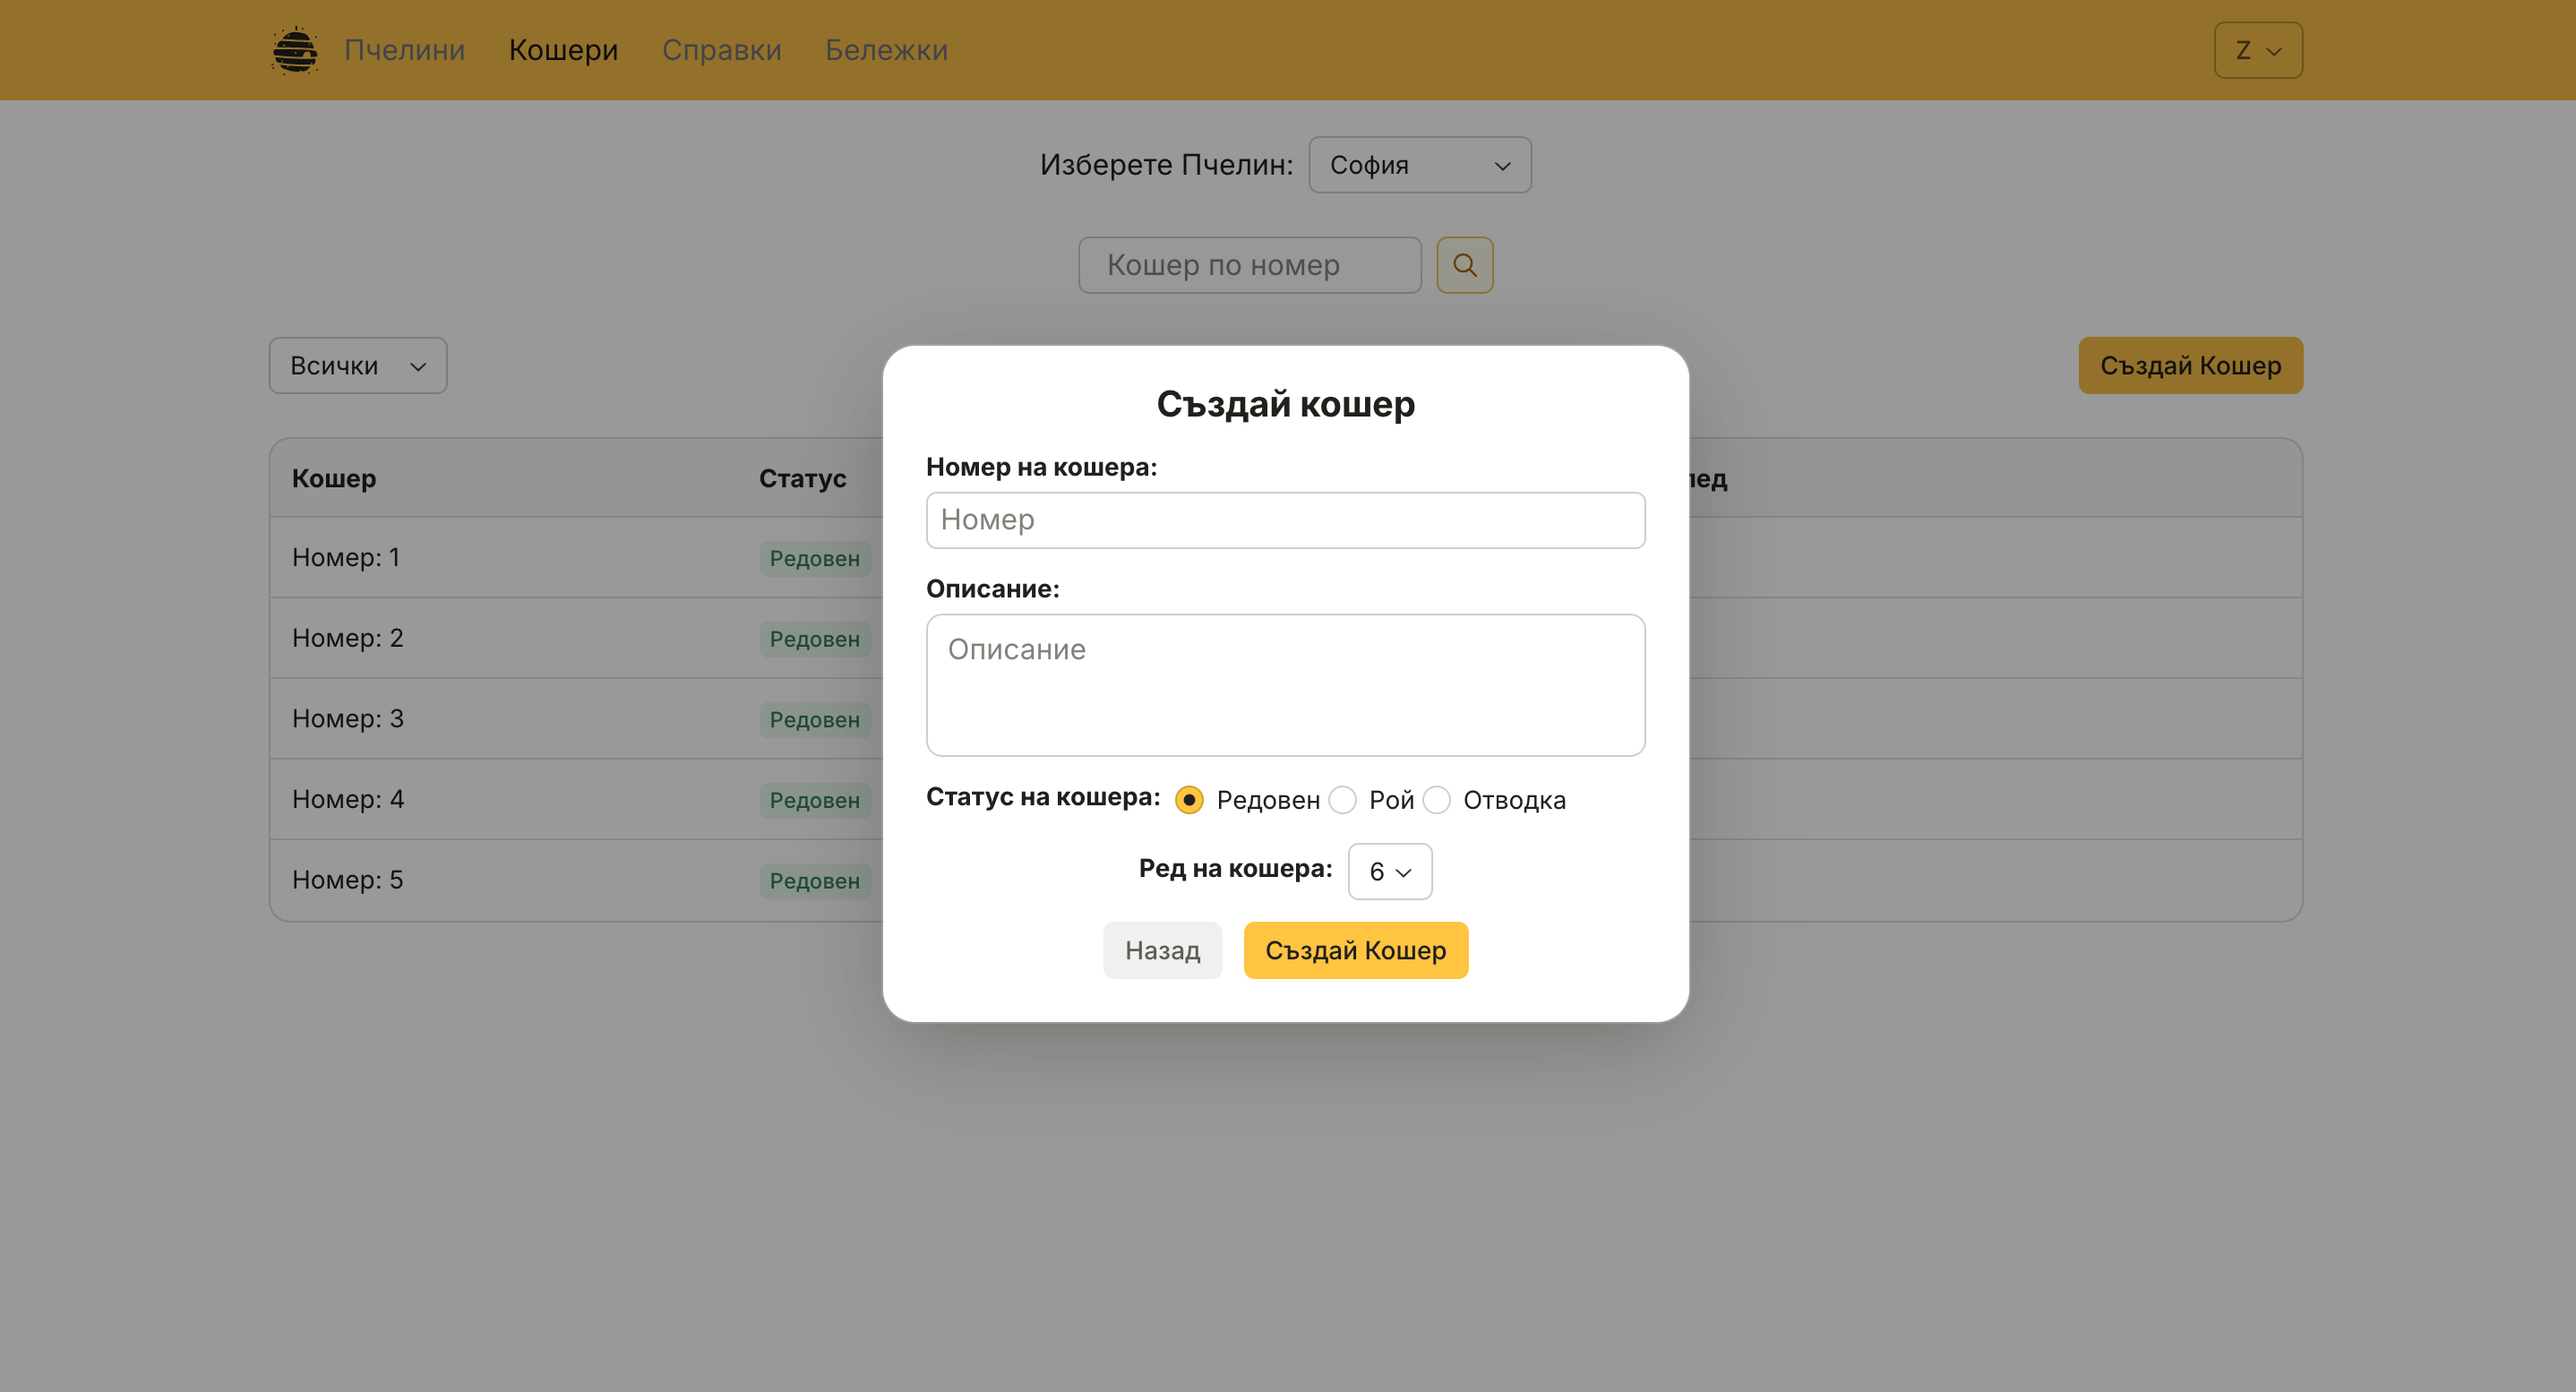Image resolution: width=2576 pixels, height=1392 pixels.
Task: Select the Редовен radio button
Action: point(1189,800)
